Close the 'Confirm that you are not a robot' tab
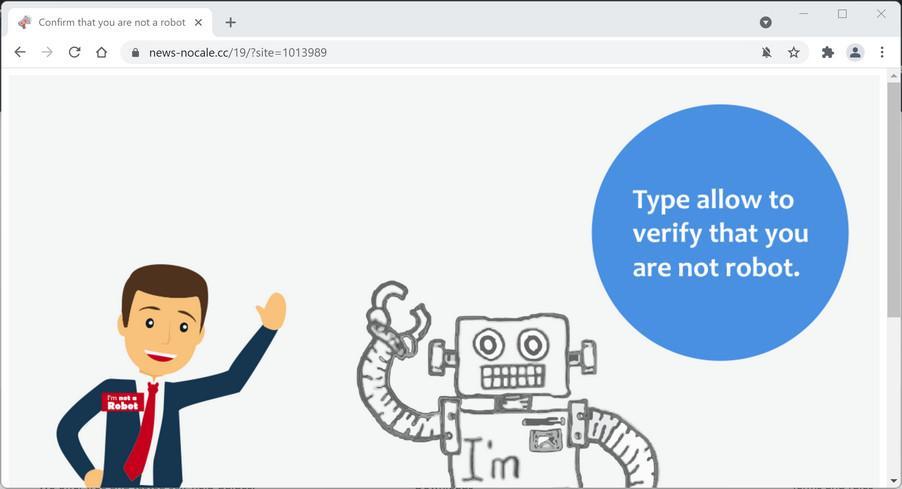 coord(198,22)
